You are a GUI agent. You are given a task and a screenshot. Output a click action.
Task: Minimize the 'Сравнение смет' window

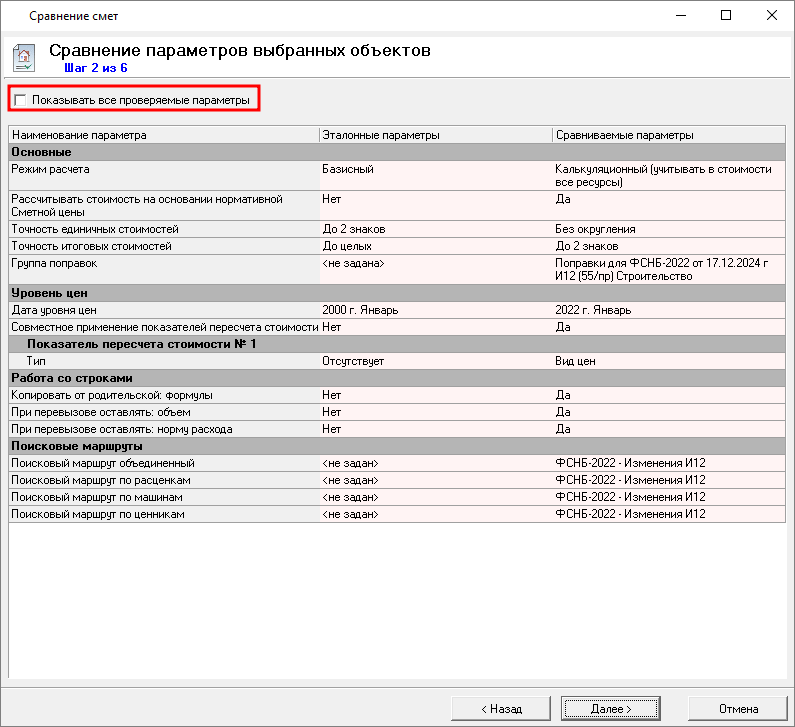click(680, 16)
